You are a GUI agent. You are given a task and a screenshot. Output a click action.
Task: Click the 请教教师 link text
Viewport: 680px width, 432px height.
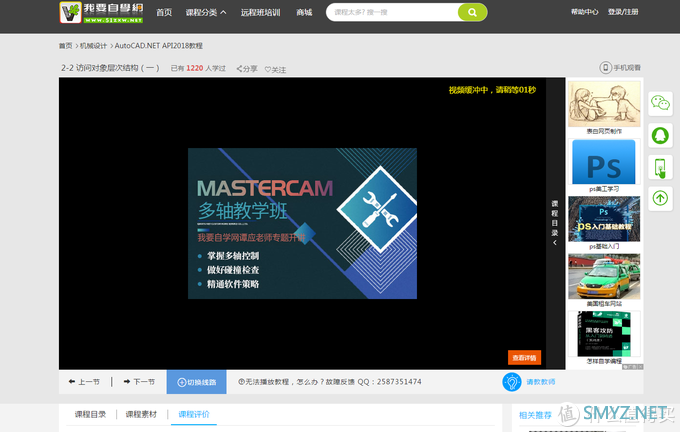click(541, 382)
